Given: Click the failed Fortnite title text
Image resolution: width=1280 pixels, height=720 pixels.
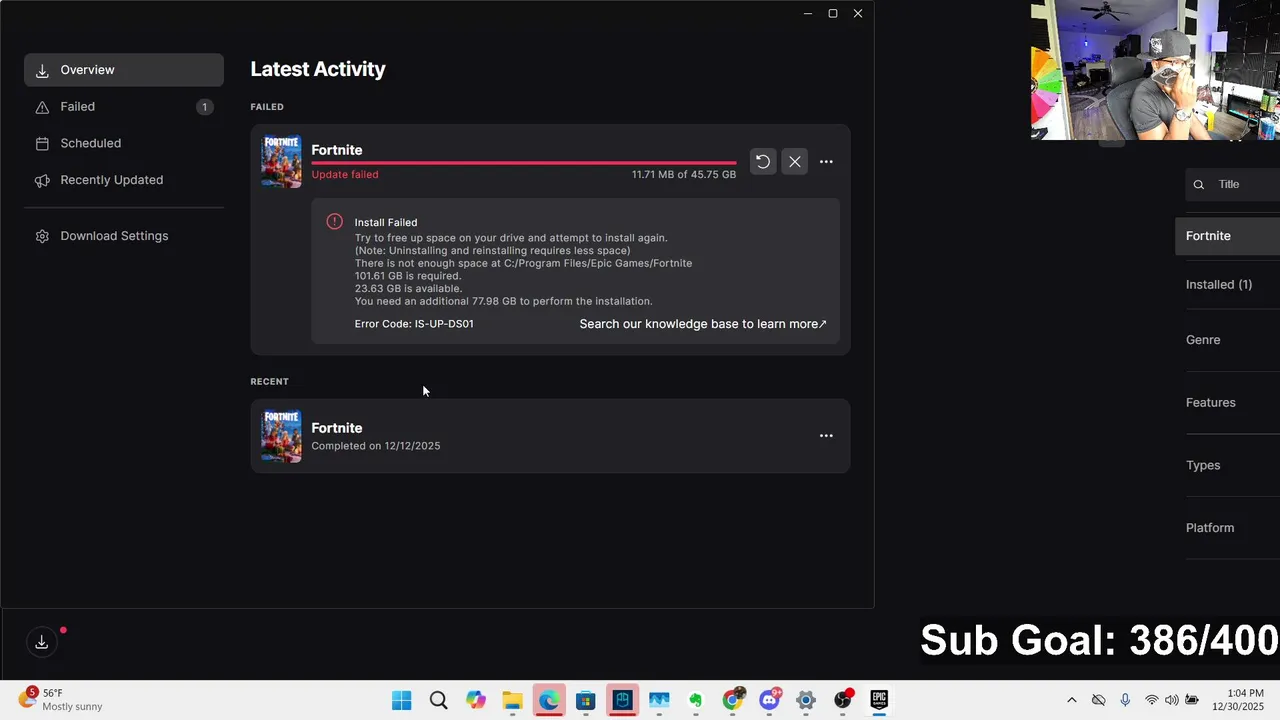Looking at the screenshot, I should (337, 150).
